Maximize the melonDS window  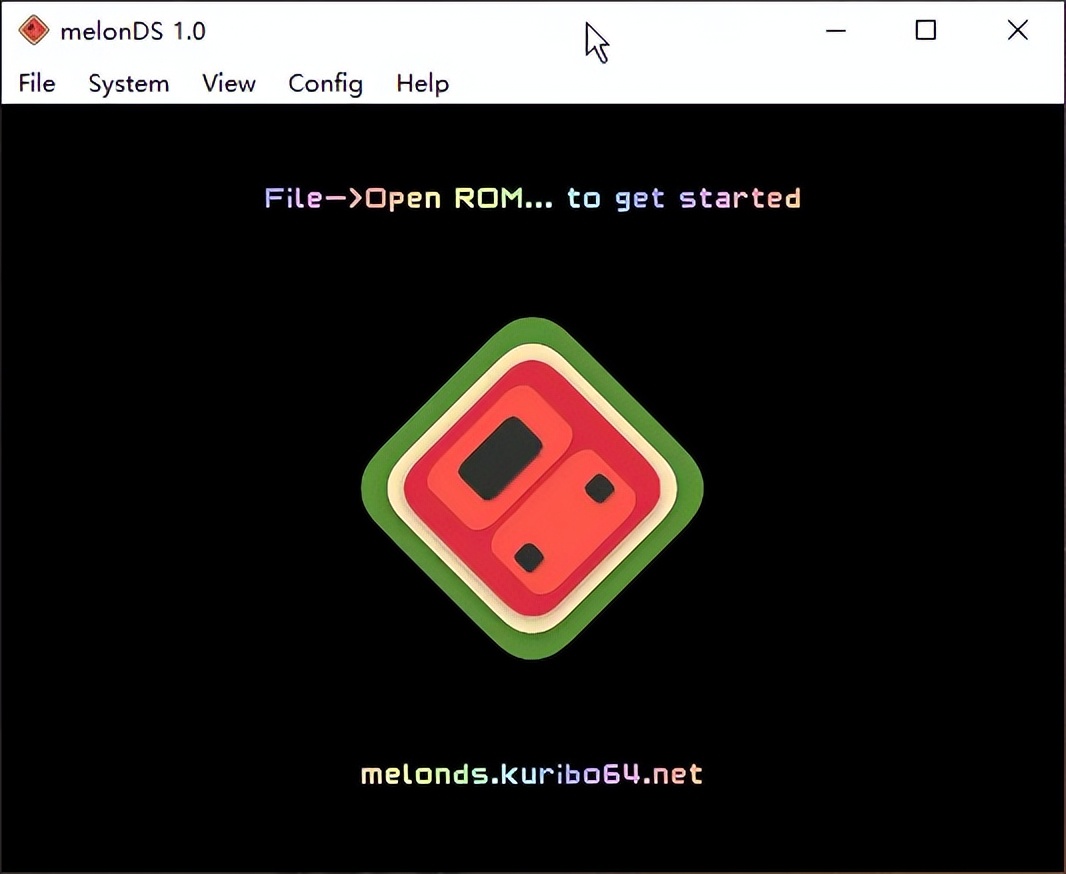pos(926,31)
